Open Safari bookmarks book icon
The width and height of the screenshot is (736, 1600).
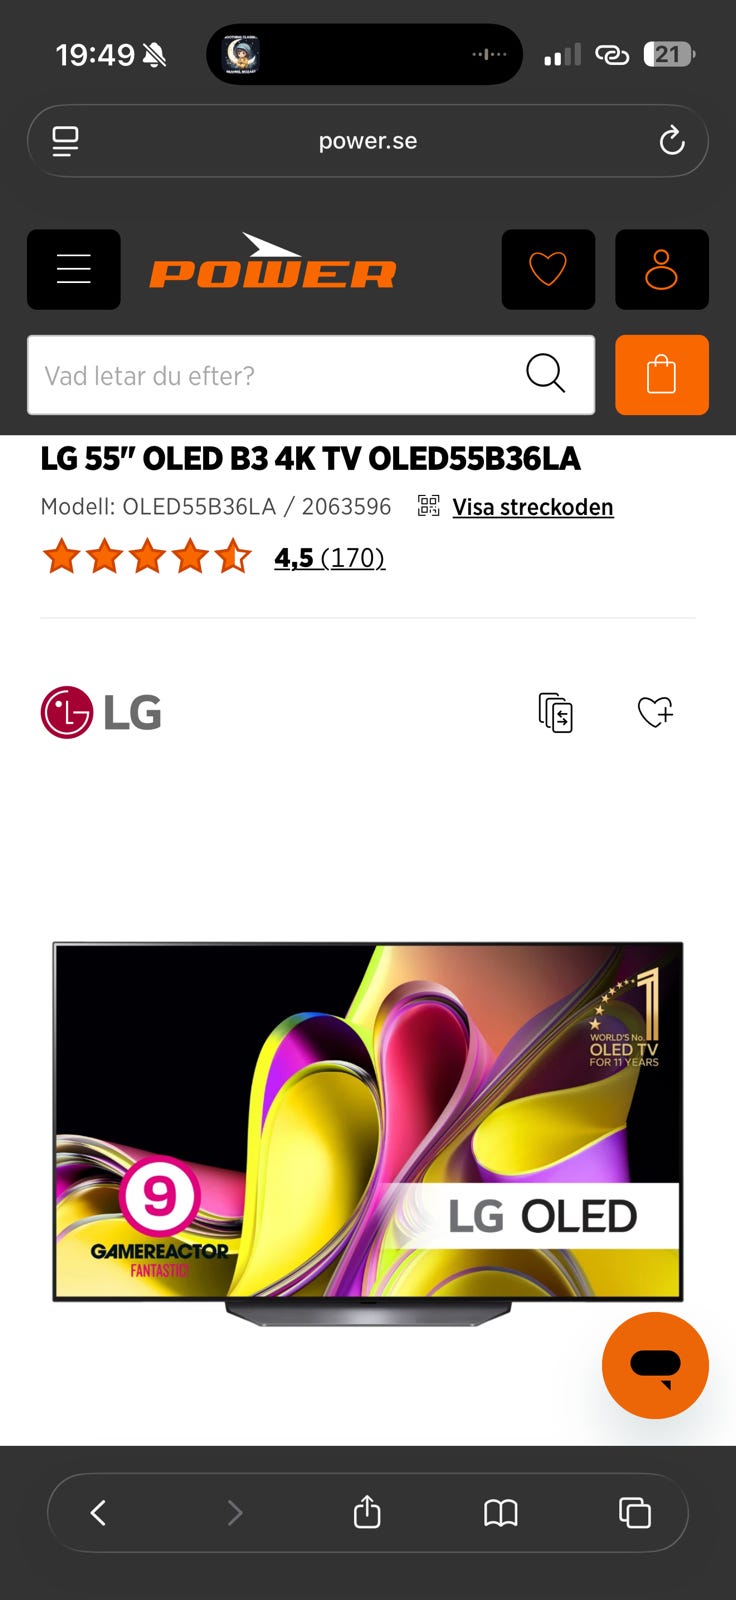pyautogui.click(x=501, y=1513)
